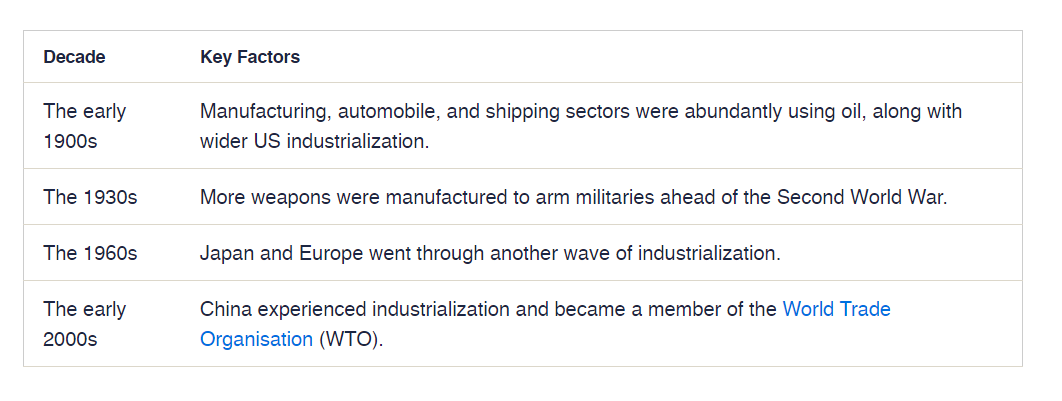The image size is (1062, 401).
Task: Click 'Second World War' text
Action: [861, 197]
